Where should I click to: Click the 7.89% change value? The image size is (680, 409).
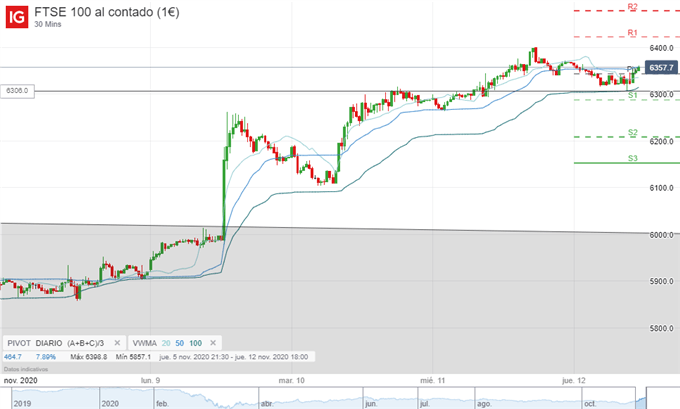click(x=46, y=357)
